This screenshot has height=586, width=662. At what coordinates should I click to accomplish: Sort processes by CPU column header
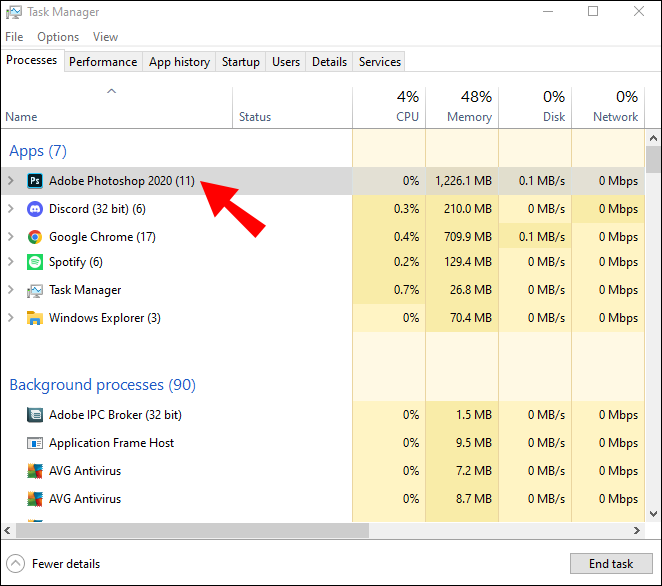pyautogui.click(x=389, y=106)
